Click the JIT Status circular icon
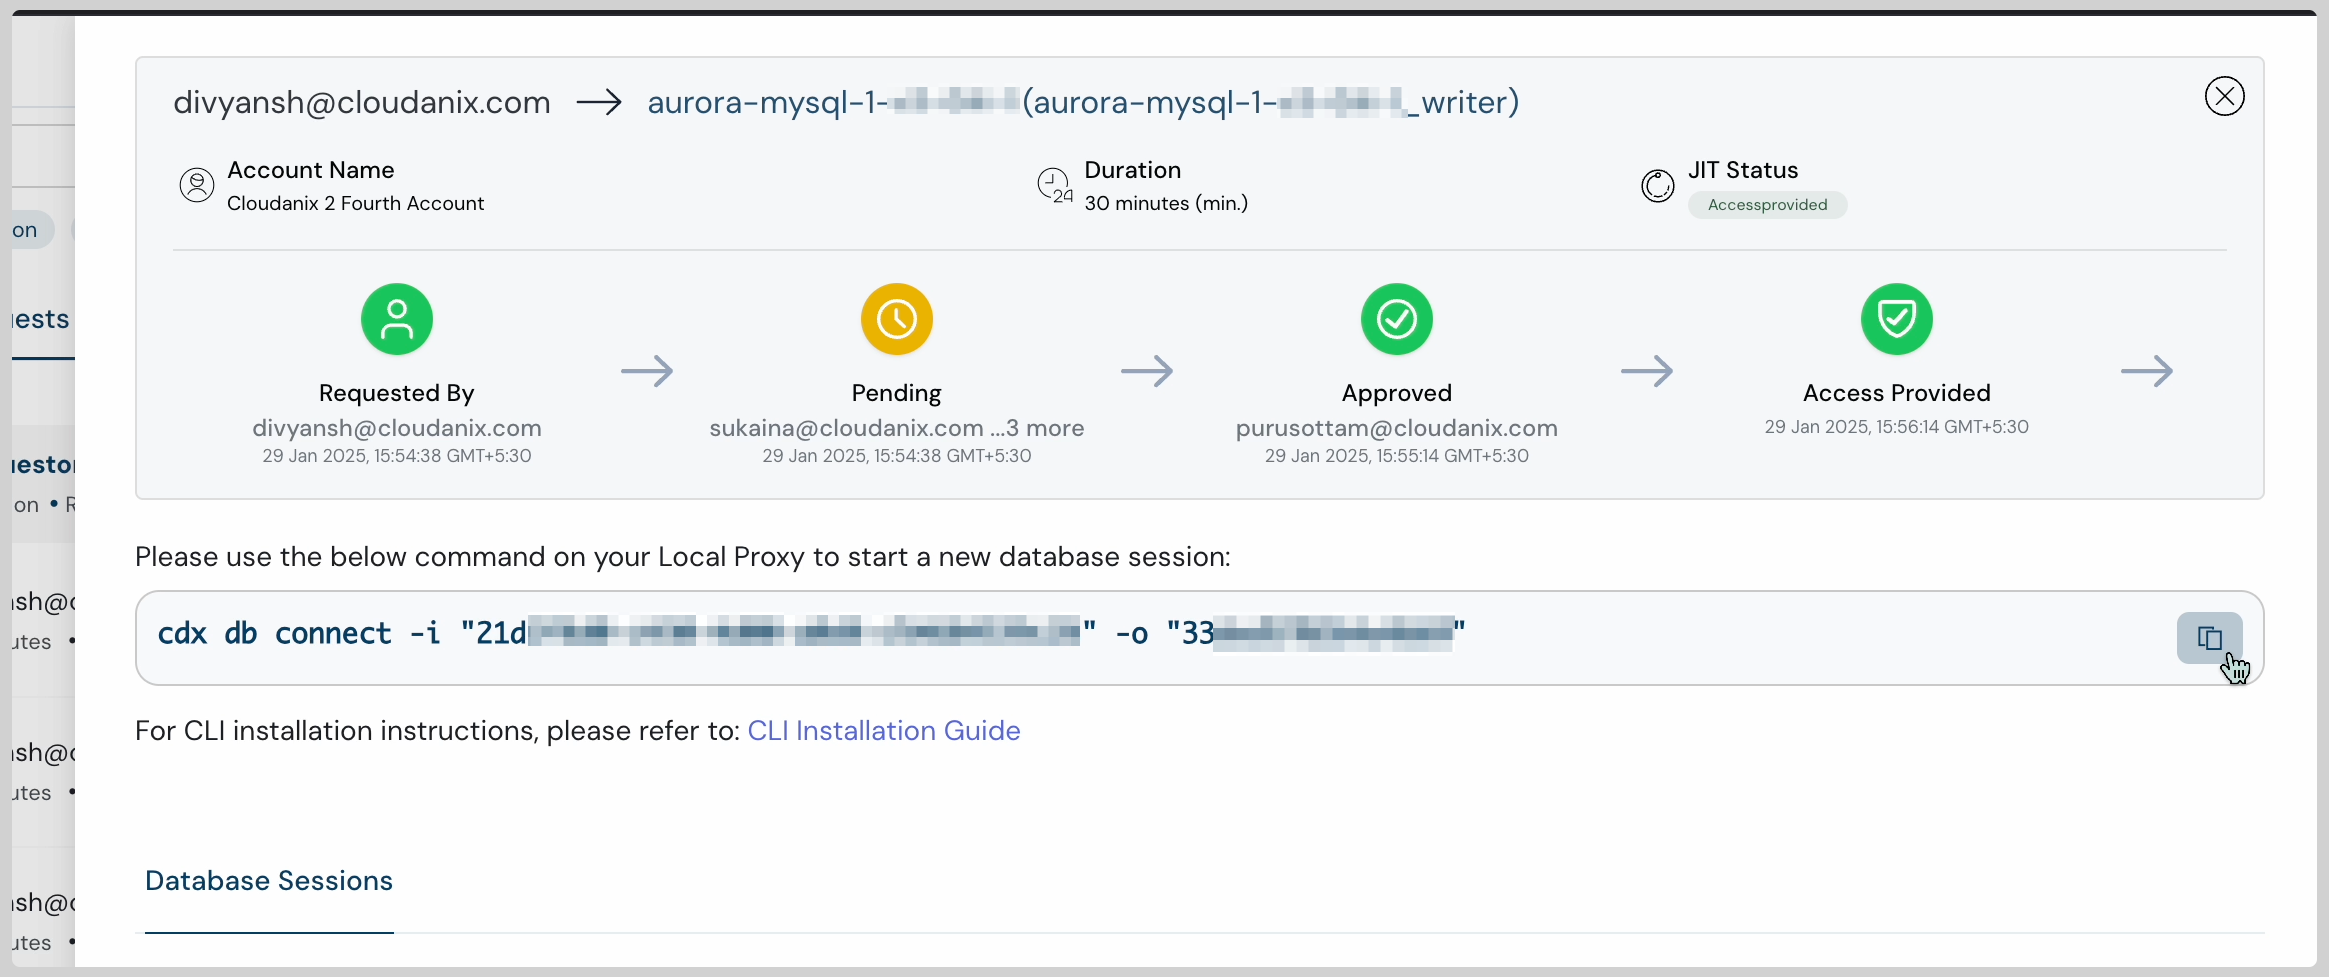The width and height of the screenshot is (2329, 977). (1658, 186)
